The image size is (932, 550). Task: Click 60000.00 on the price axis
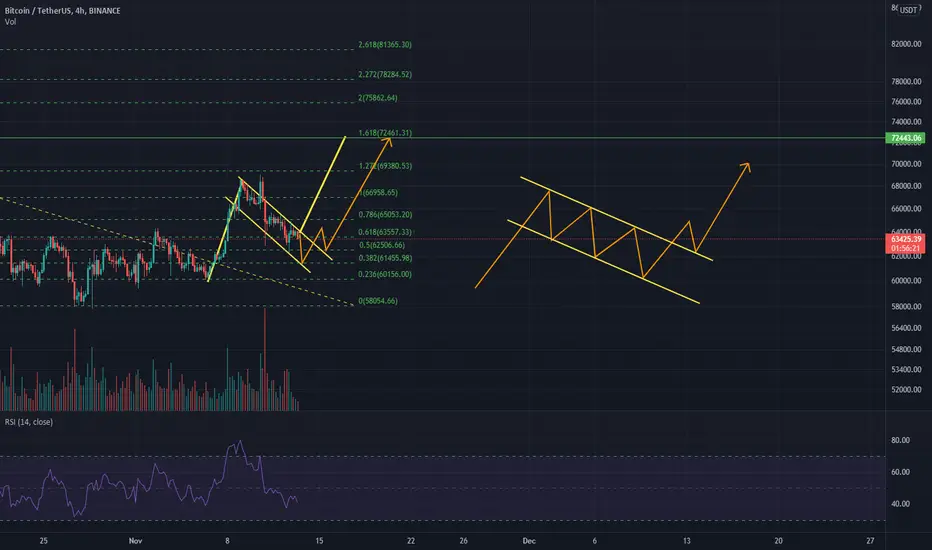[906, 281]
